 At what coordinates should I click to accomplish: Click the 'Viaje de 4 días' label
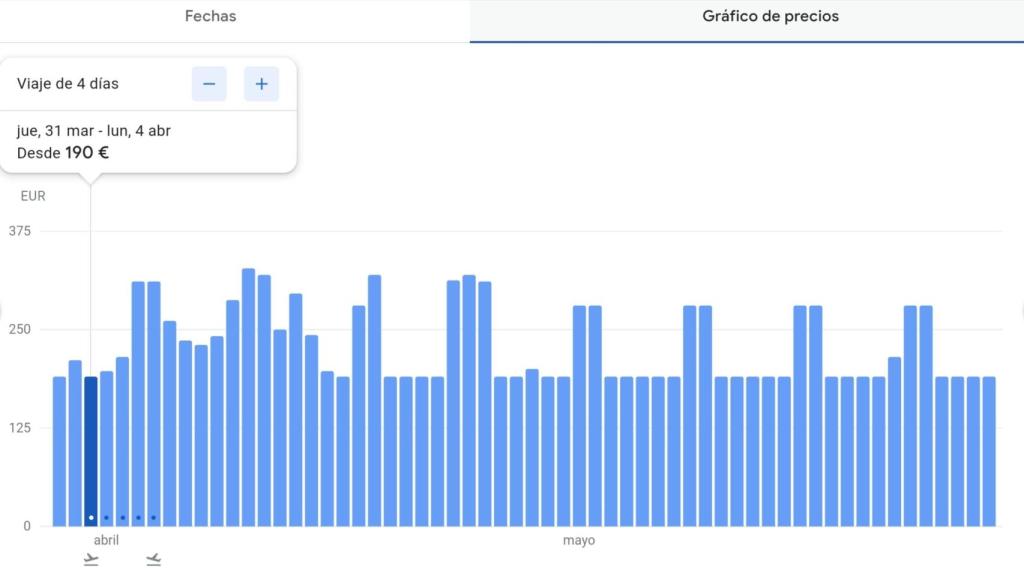coord(68,84)
